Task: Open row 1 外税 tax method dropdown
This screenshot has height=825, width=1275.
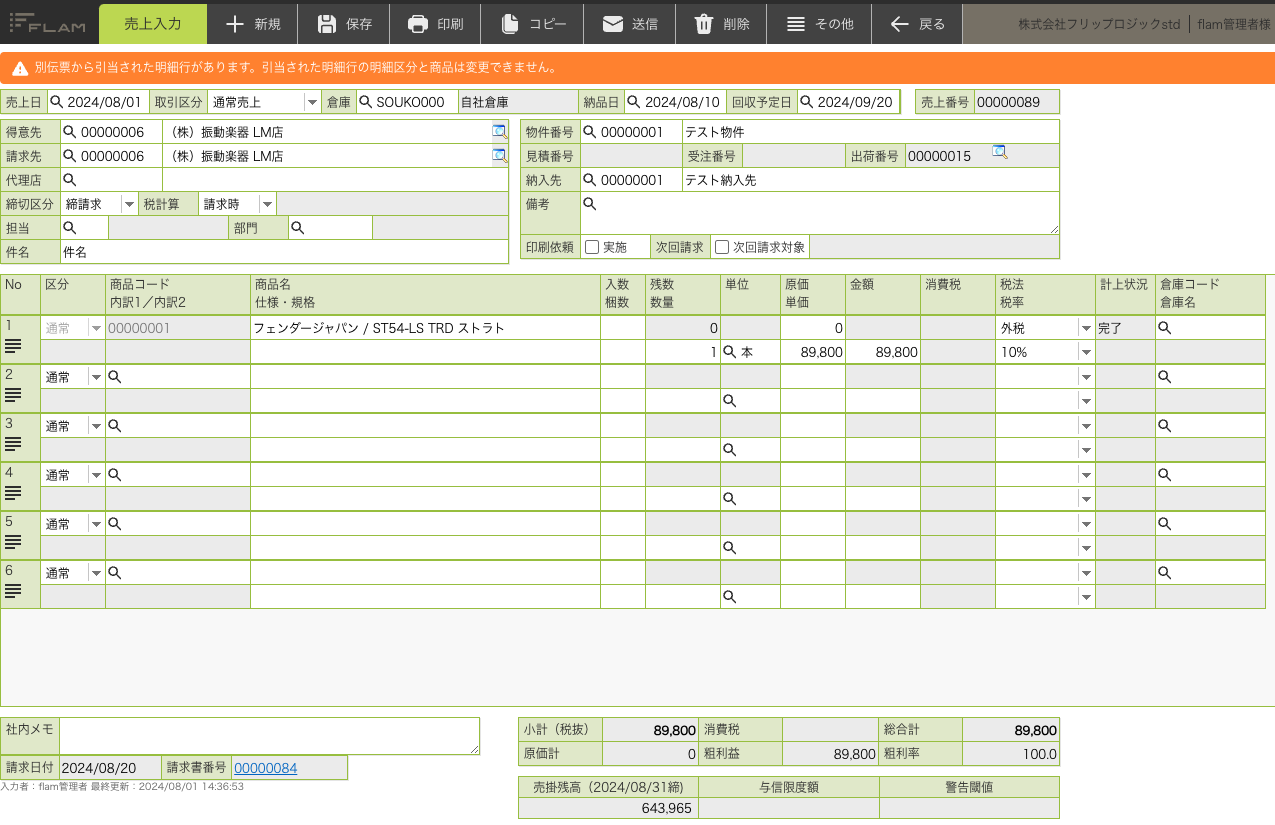Action: (x=1085, y=328)
